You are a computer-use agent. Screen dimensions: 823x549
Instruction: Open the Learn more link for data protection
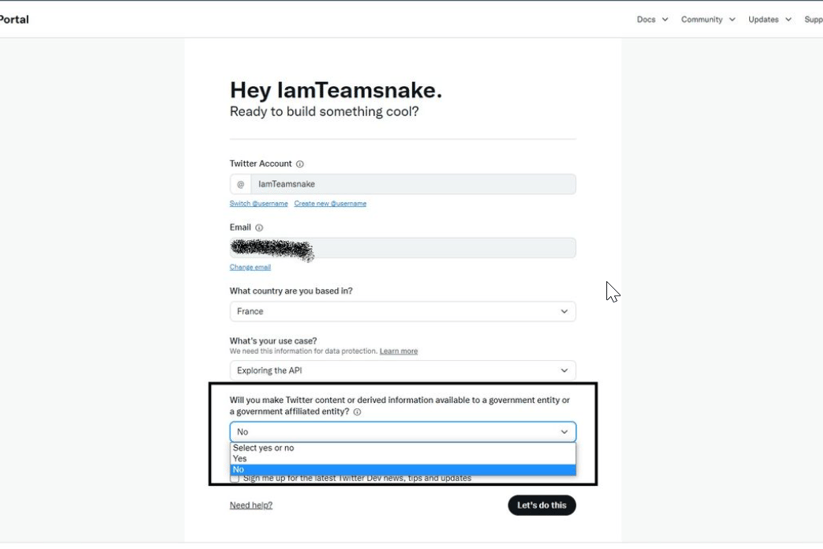(x=398, y=351)
